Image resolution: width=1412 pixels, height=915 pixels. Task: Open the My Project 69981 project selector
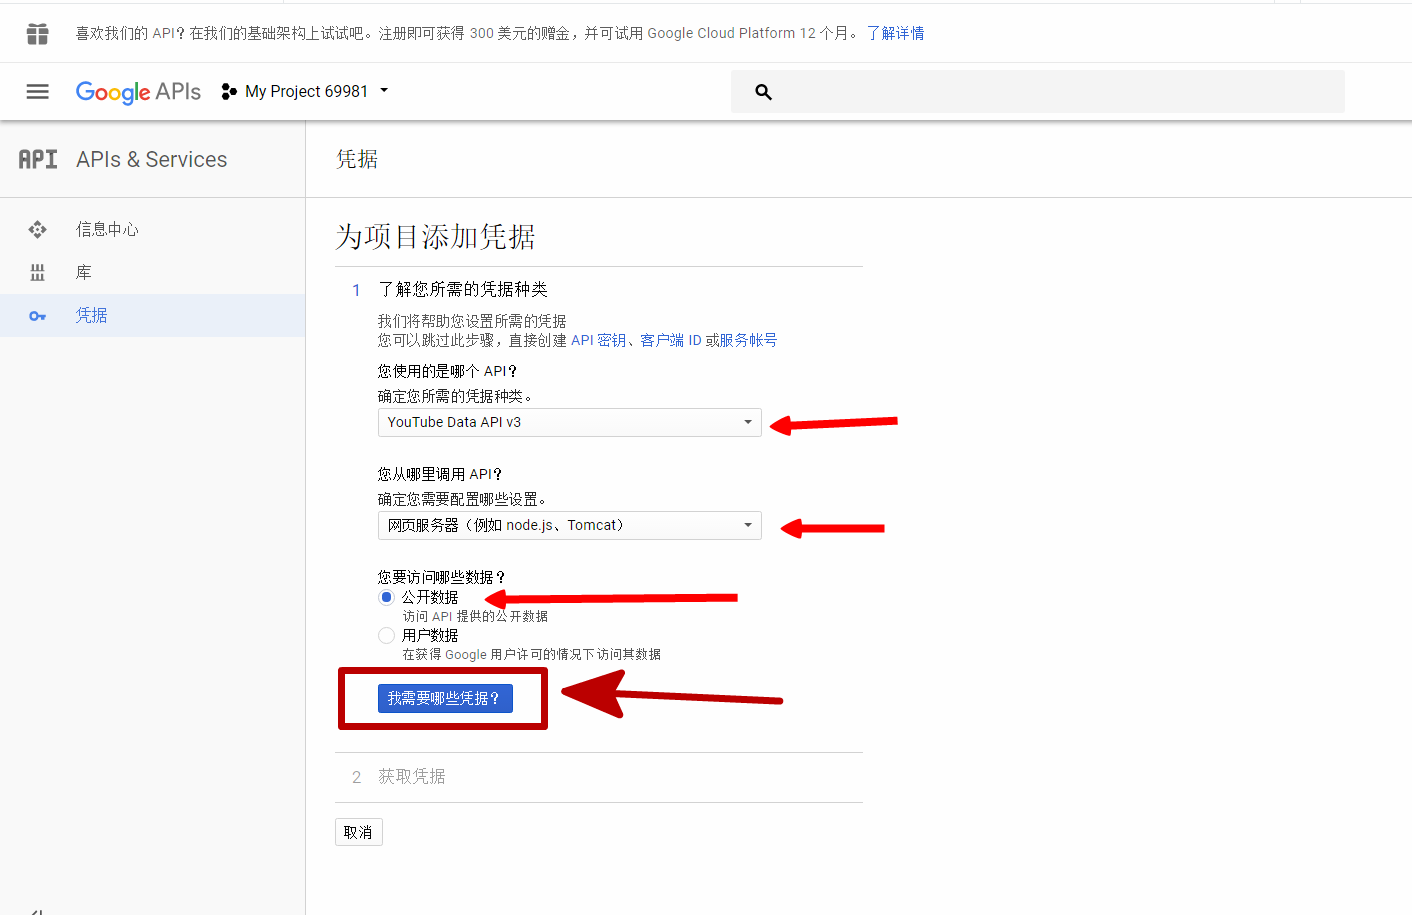[305, 92]
